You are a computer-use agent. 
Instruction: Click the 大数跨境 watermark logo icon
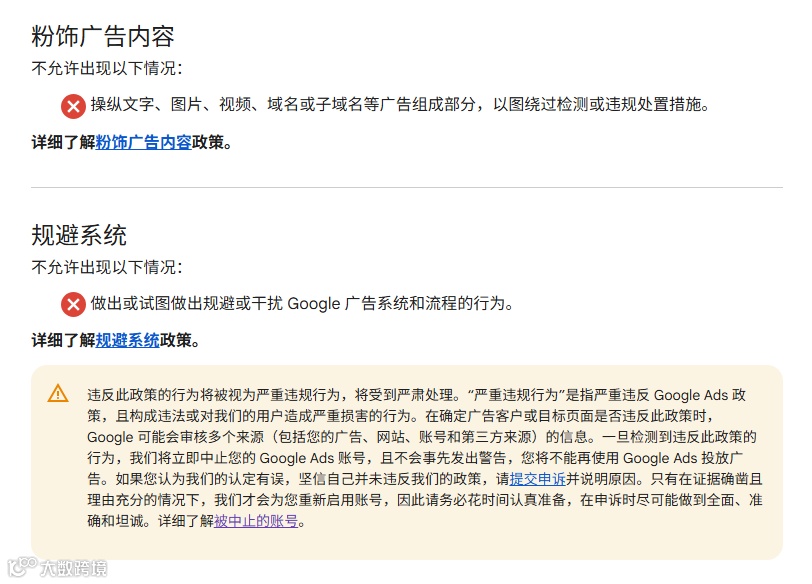23,567
